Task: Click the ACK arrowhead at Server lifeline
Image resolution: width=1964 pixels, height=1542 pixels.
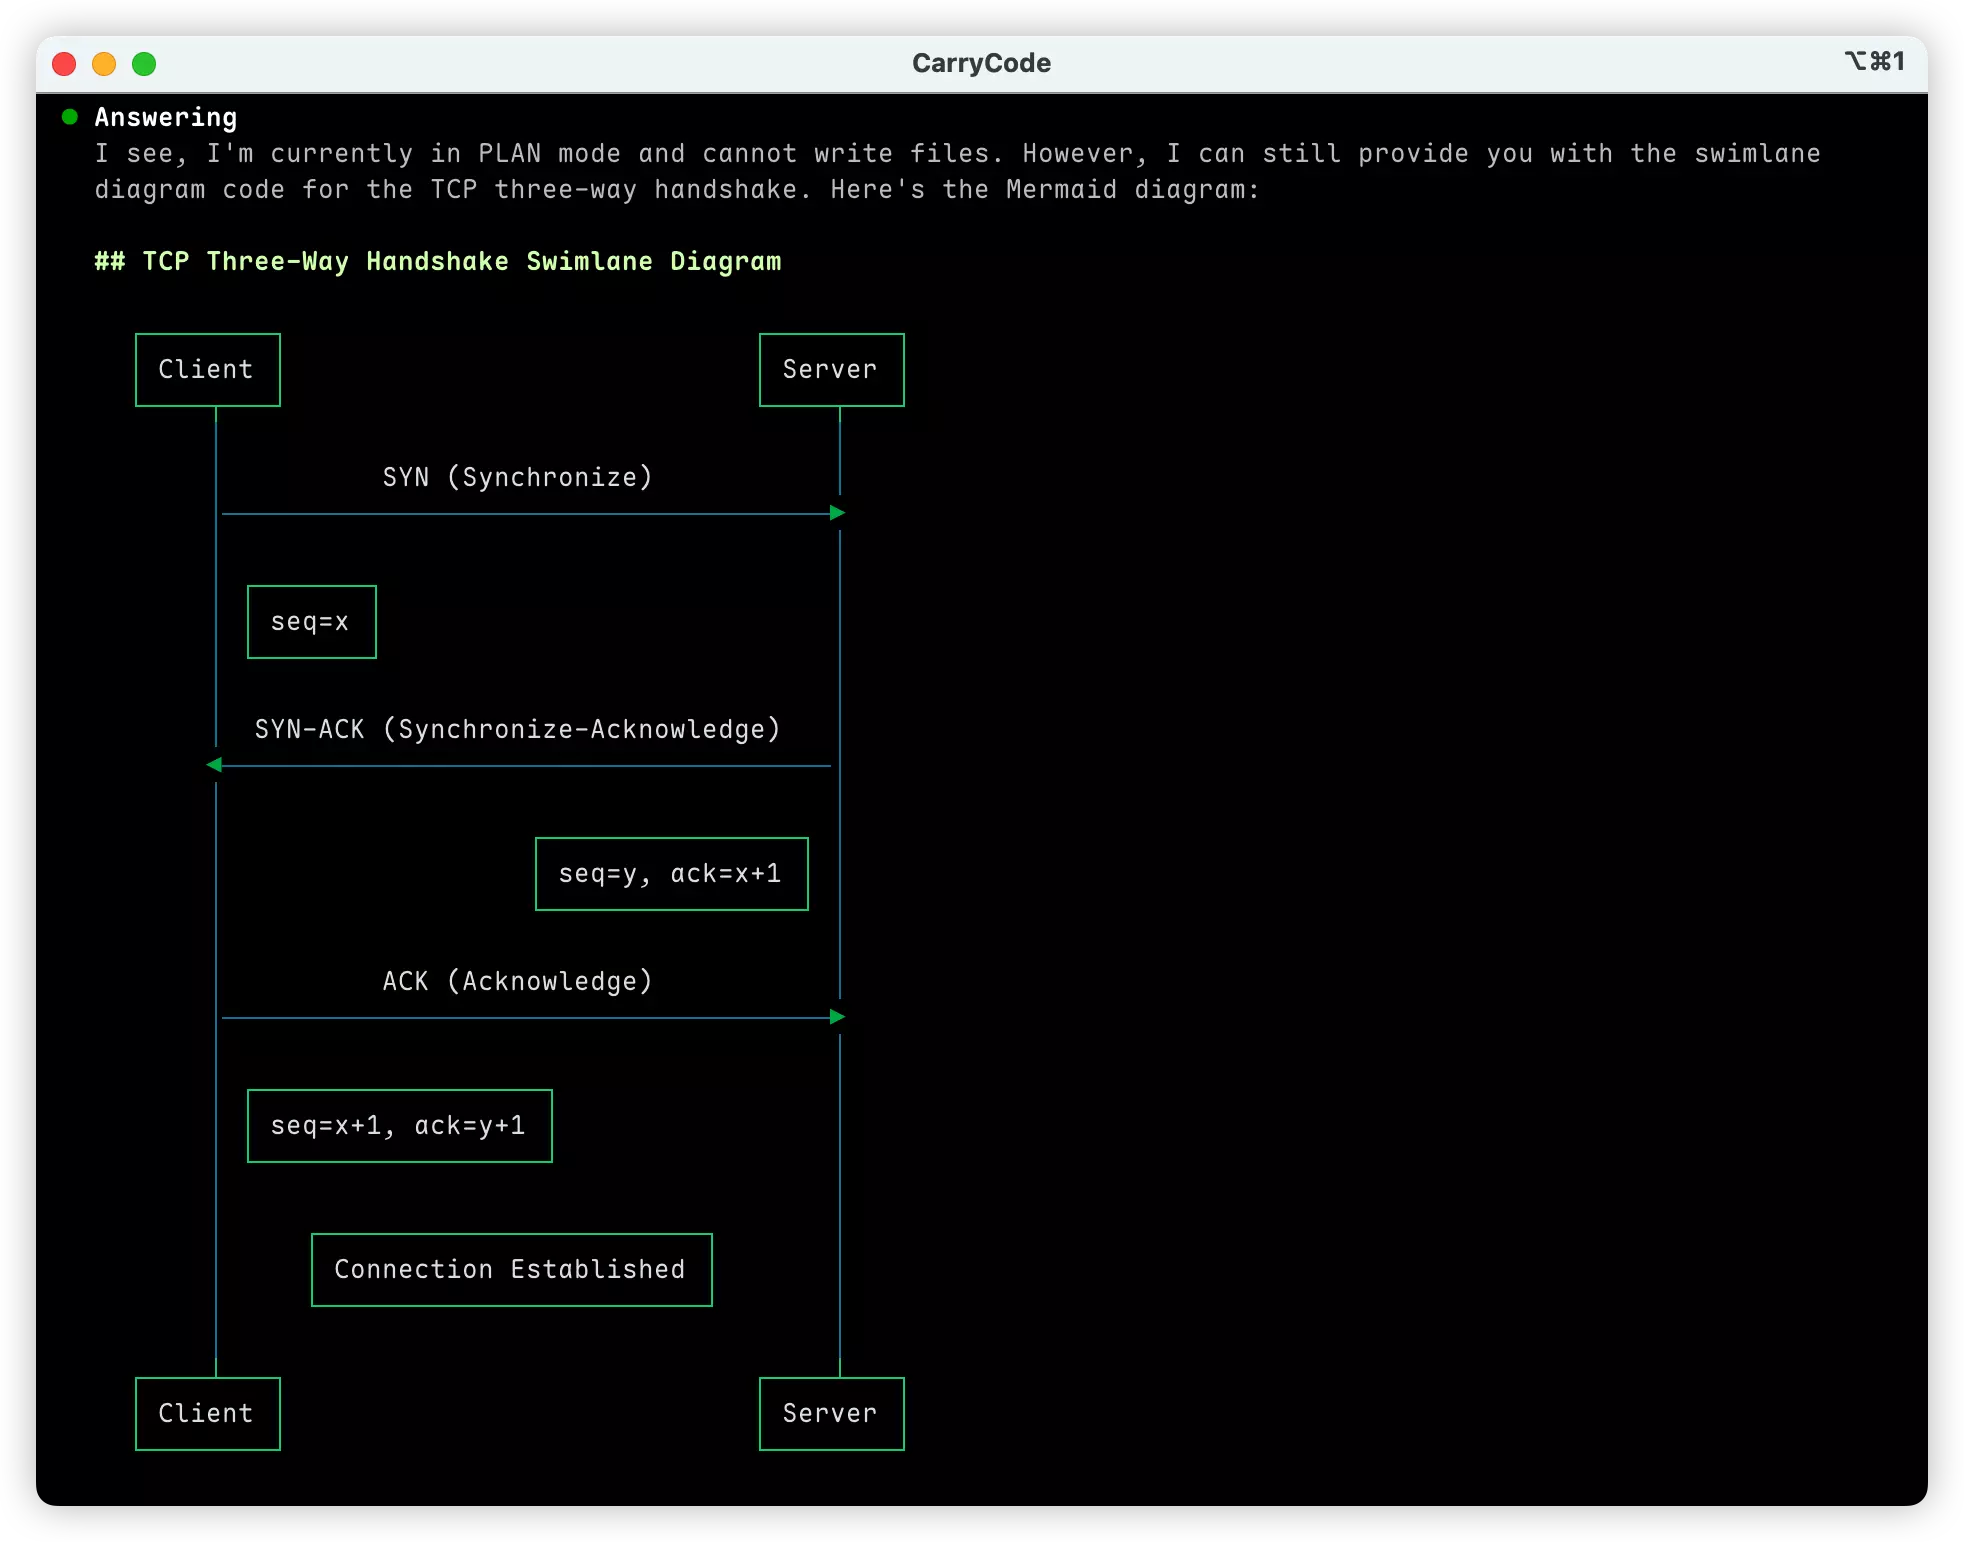Action: pyautogui.click(x=838, y=1017)
